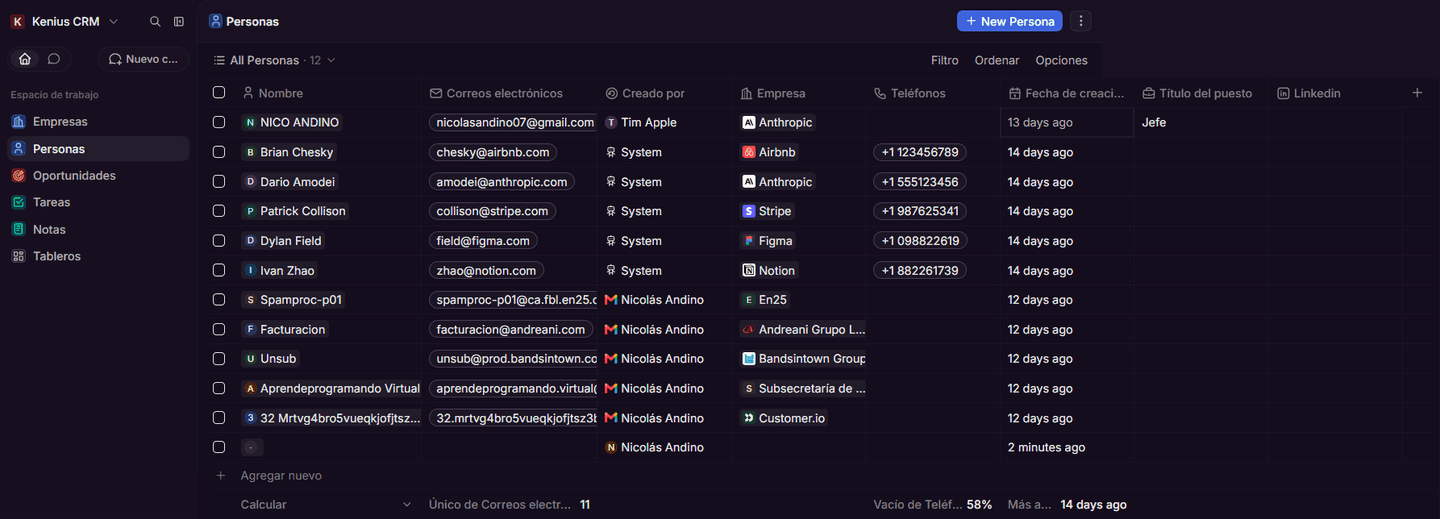
Task: Click the En25 company chip
Action: (x=765, y=300)
